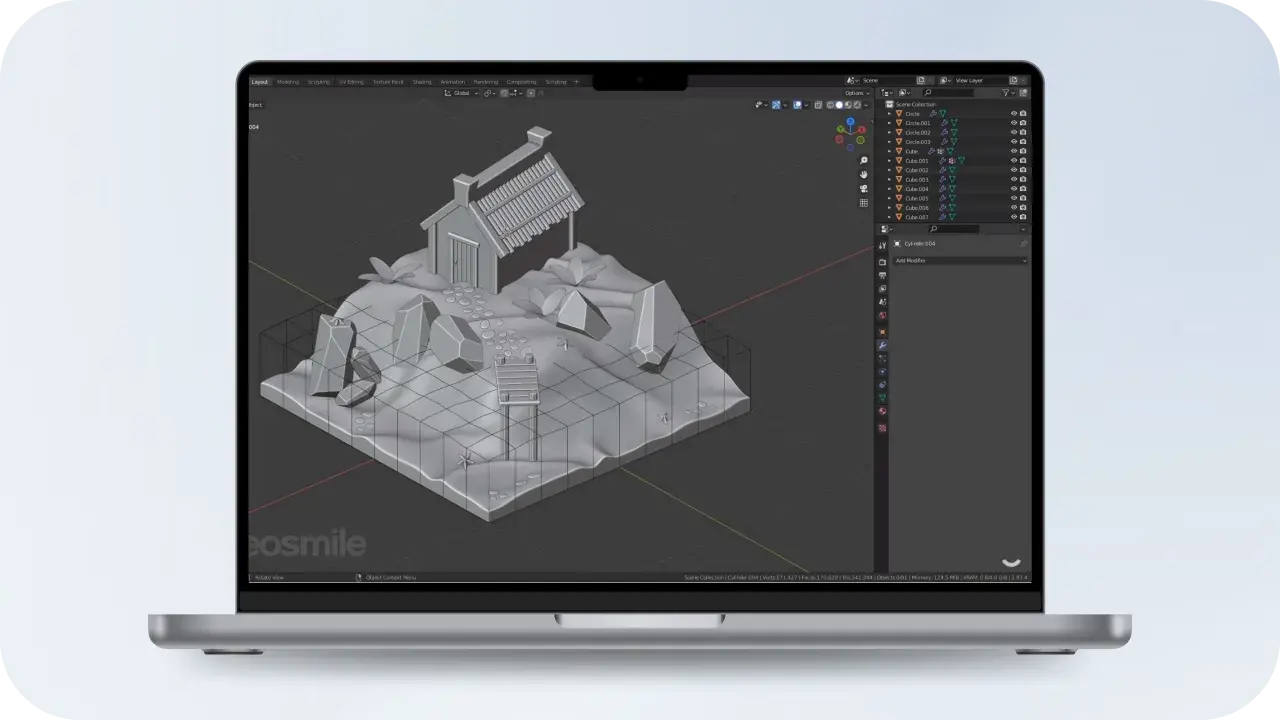1280x720 pixels.
Task: Select the pan hand icon in viewport
Action: (x=864, y=175)
